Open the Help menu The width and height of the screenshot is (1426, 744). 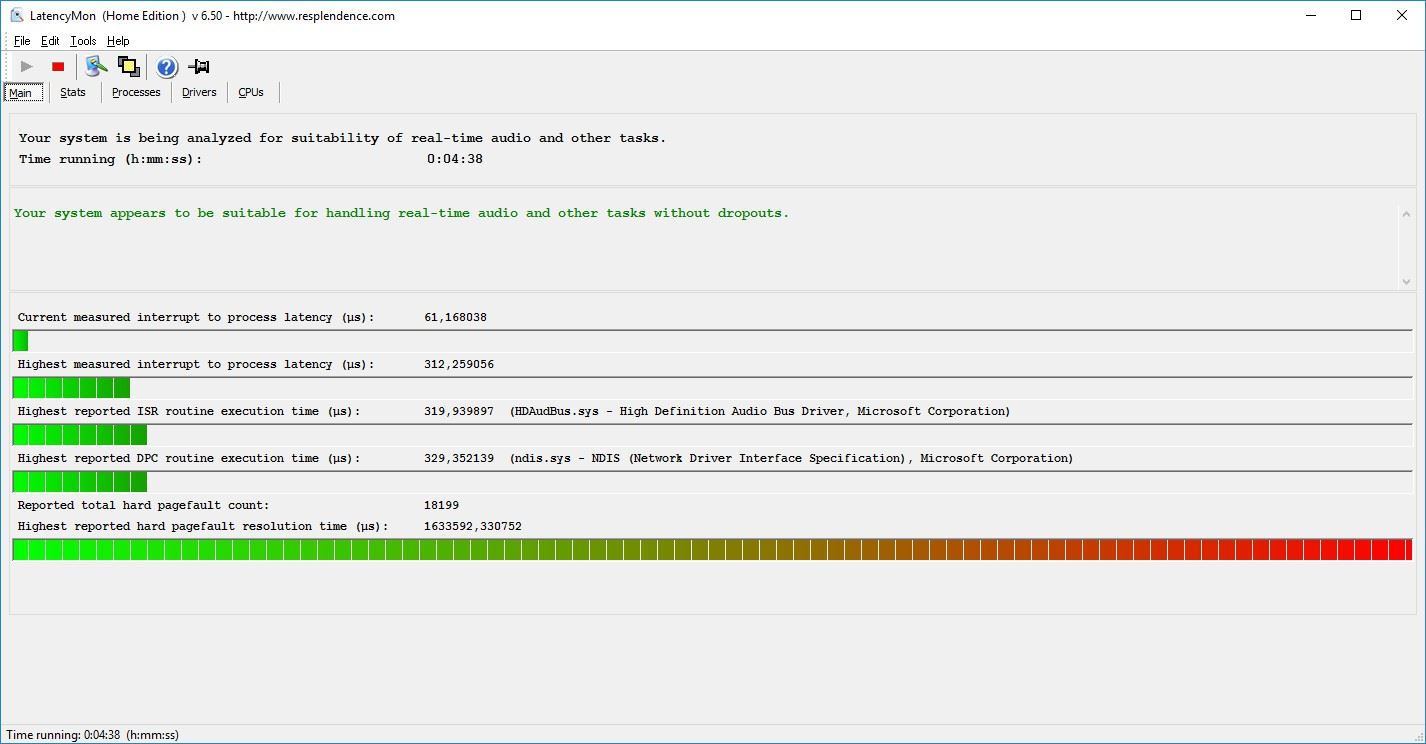coord(118,41)
